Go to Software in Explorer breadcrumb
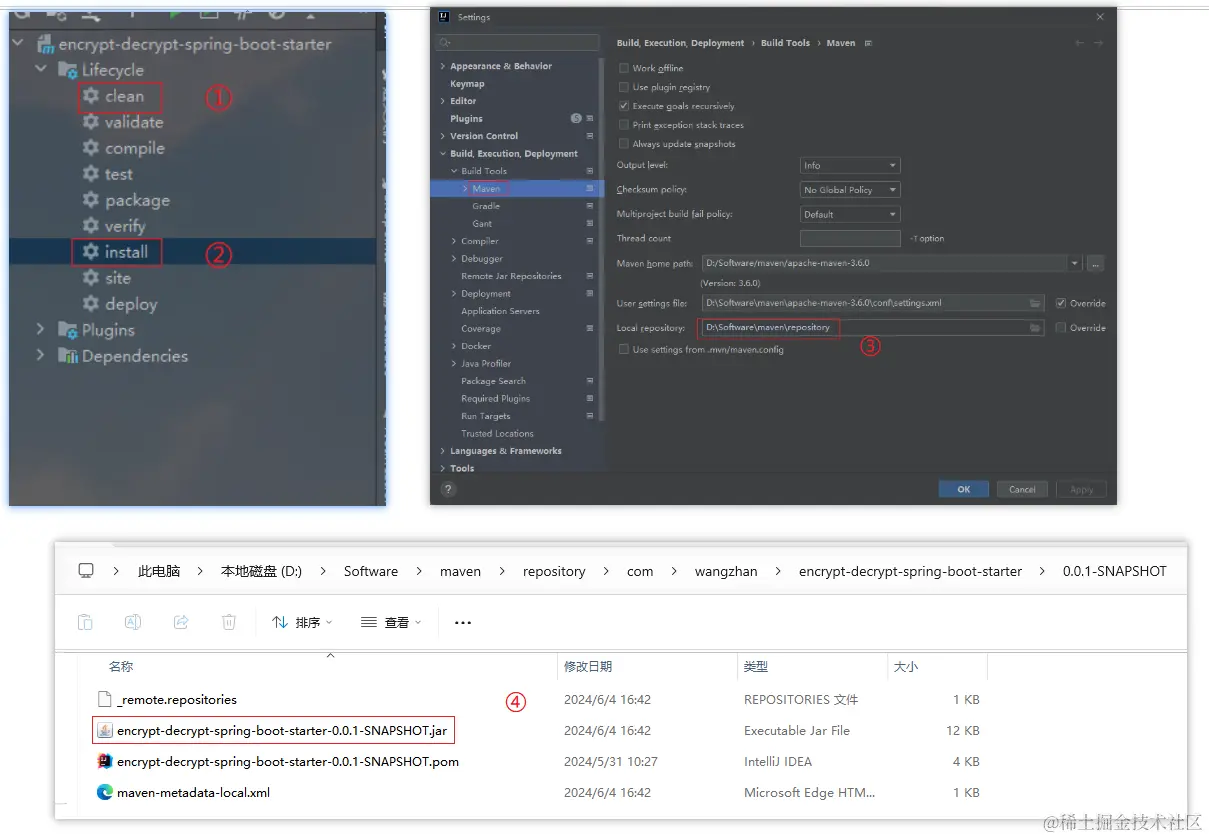 [x=371, y=571]
